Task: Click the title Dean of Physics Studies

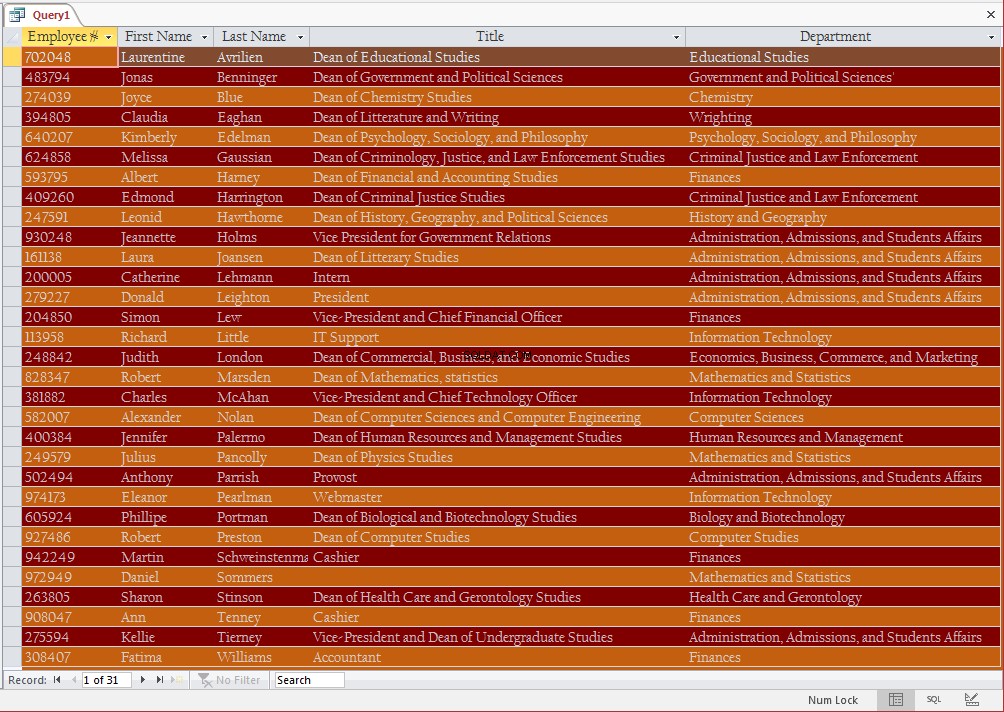Action: pos(498,457)
